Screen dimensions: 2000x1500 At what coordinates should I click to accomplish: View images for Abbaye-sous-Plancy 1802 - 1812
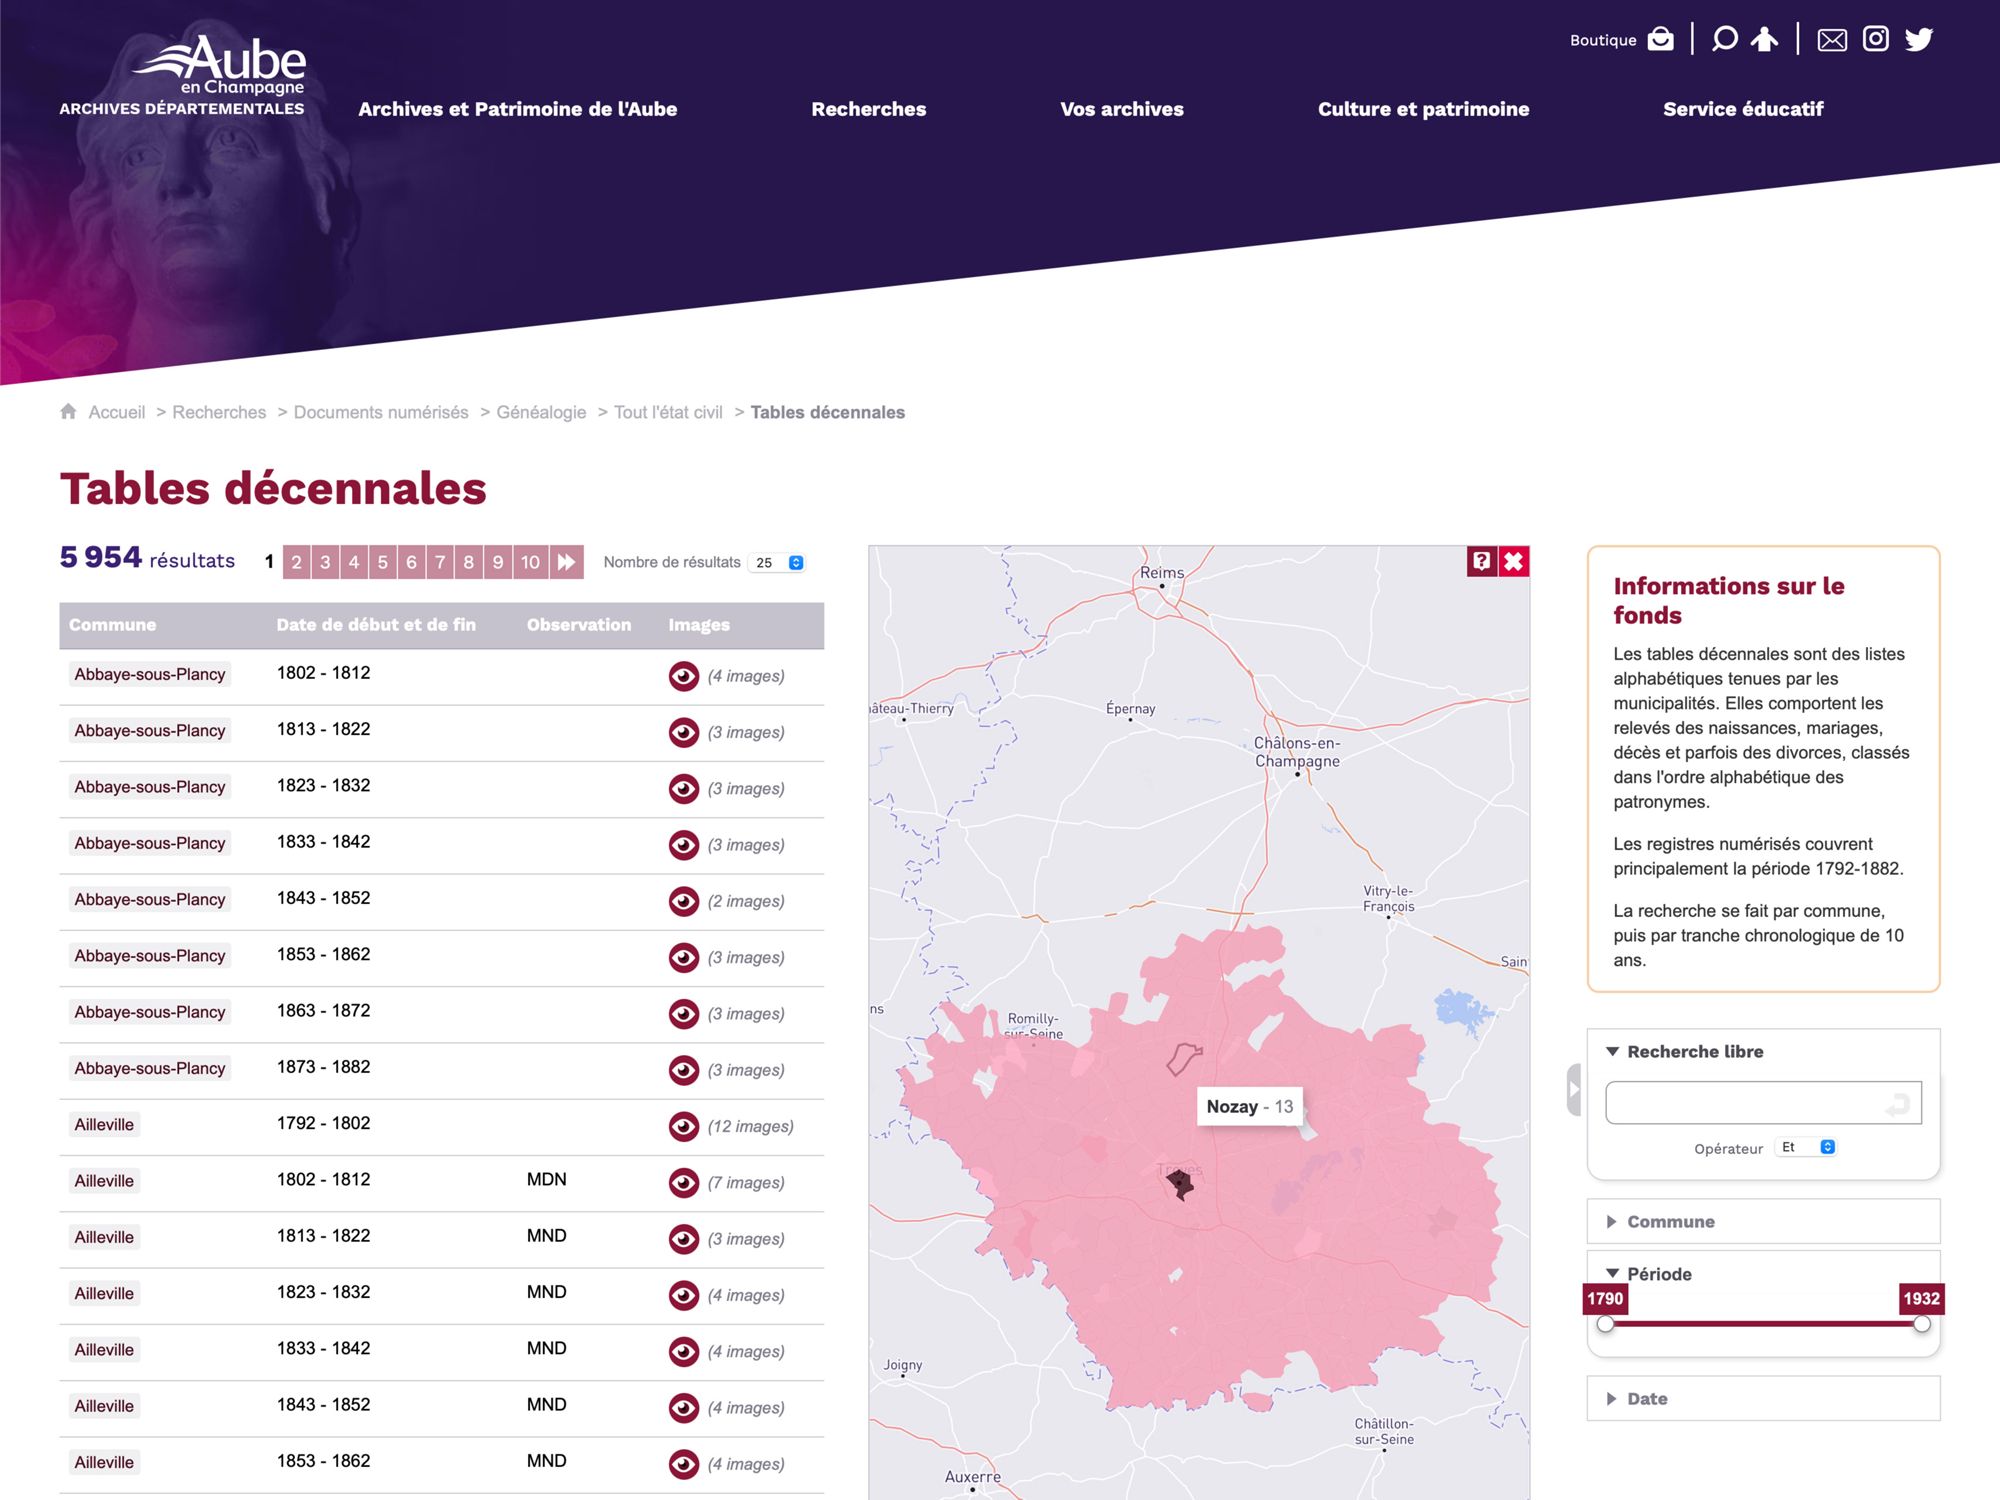coord(684,676)
